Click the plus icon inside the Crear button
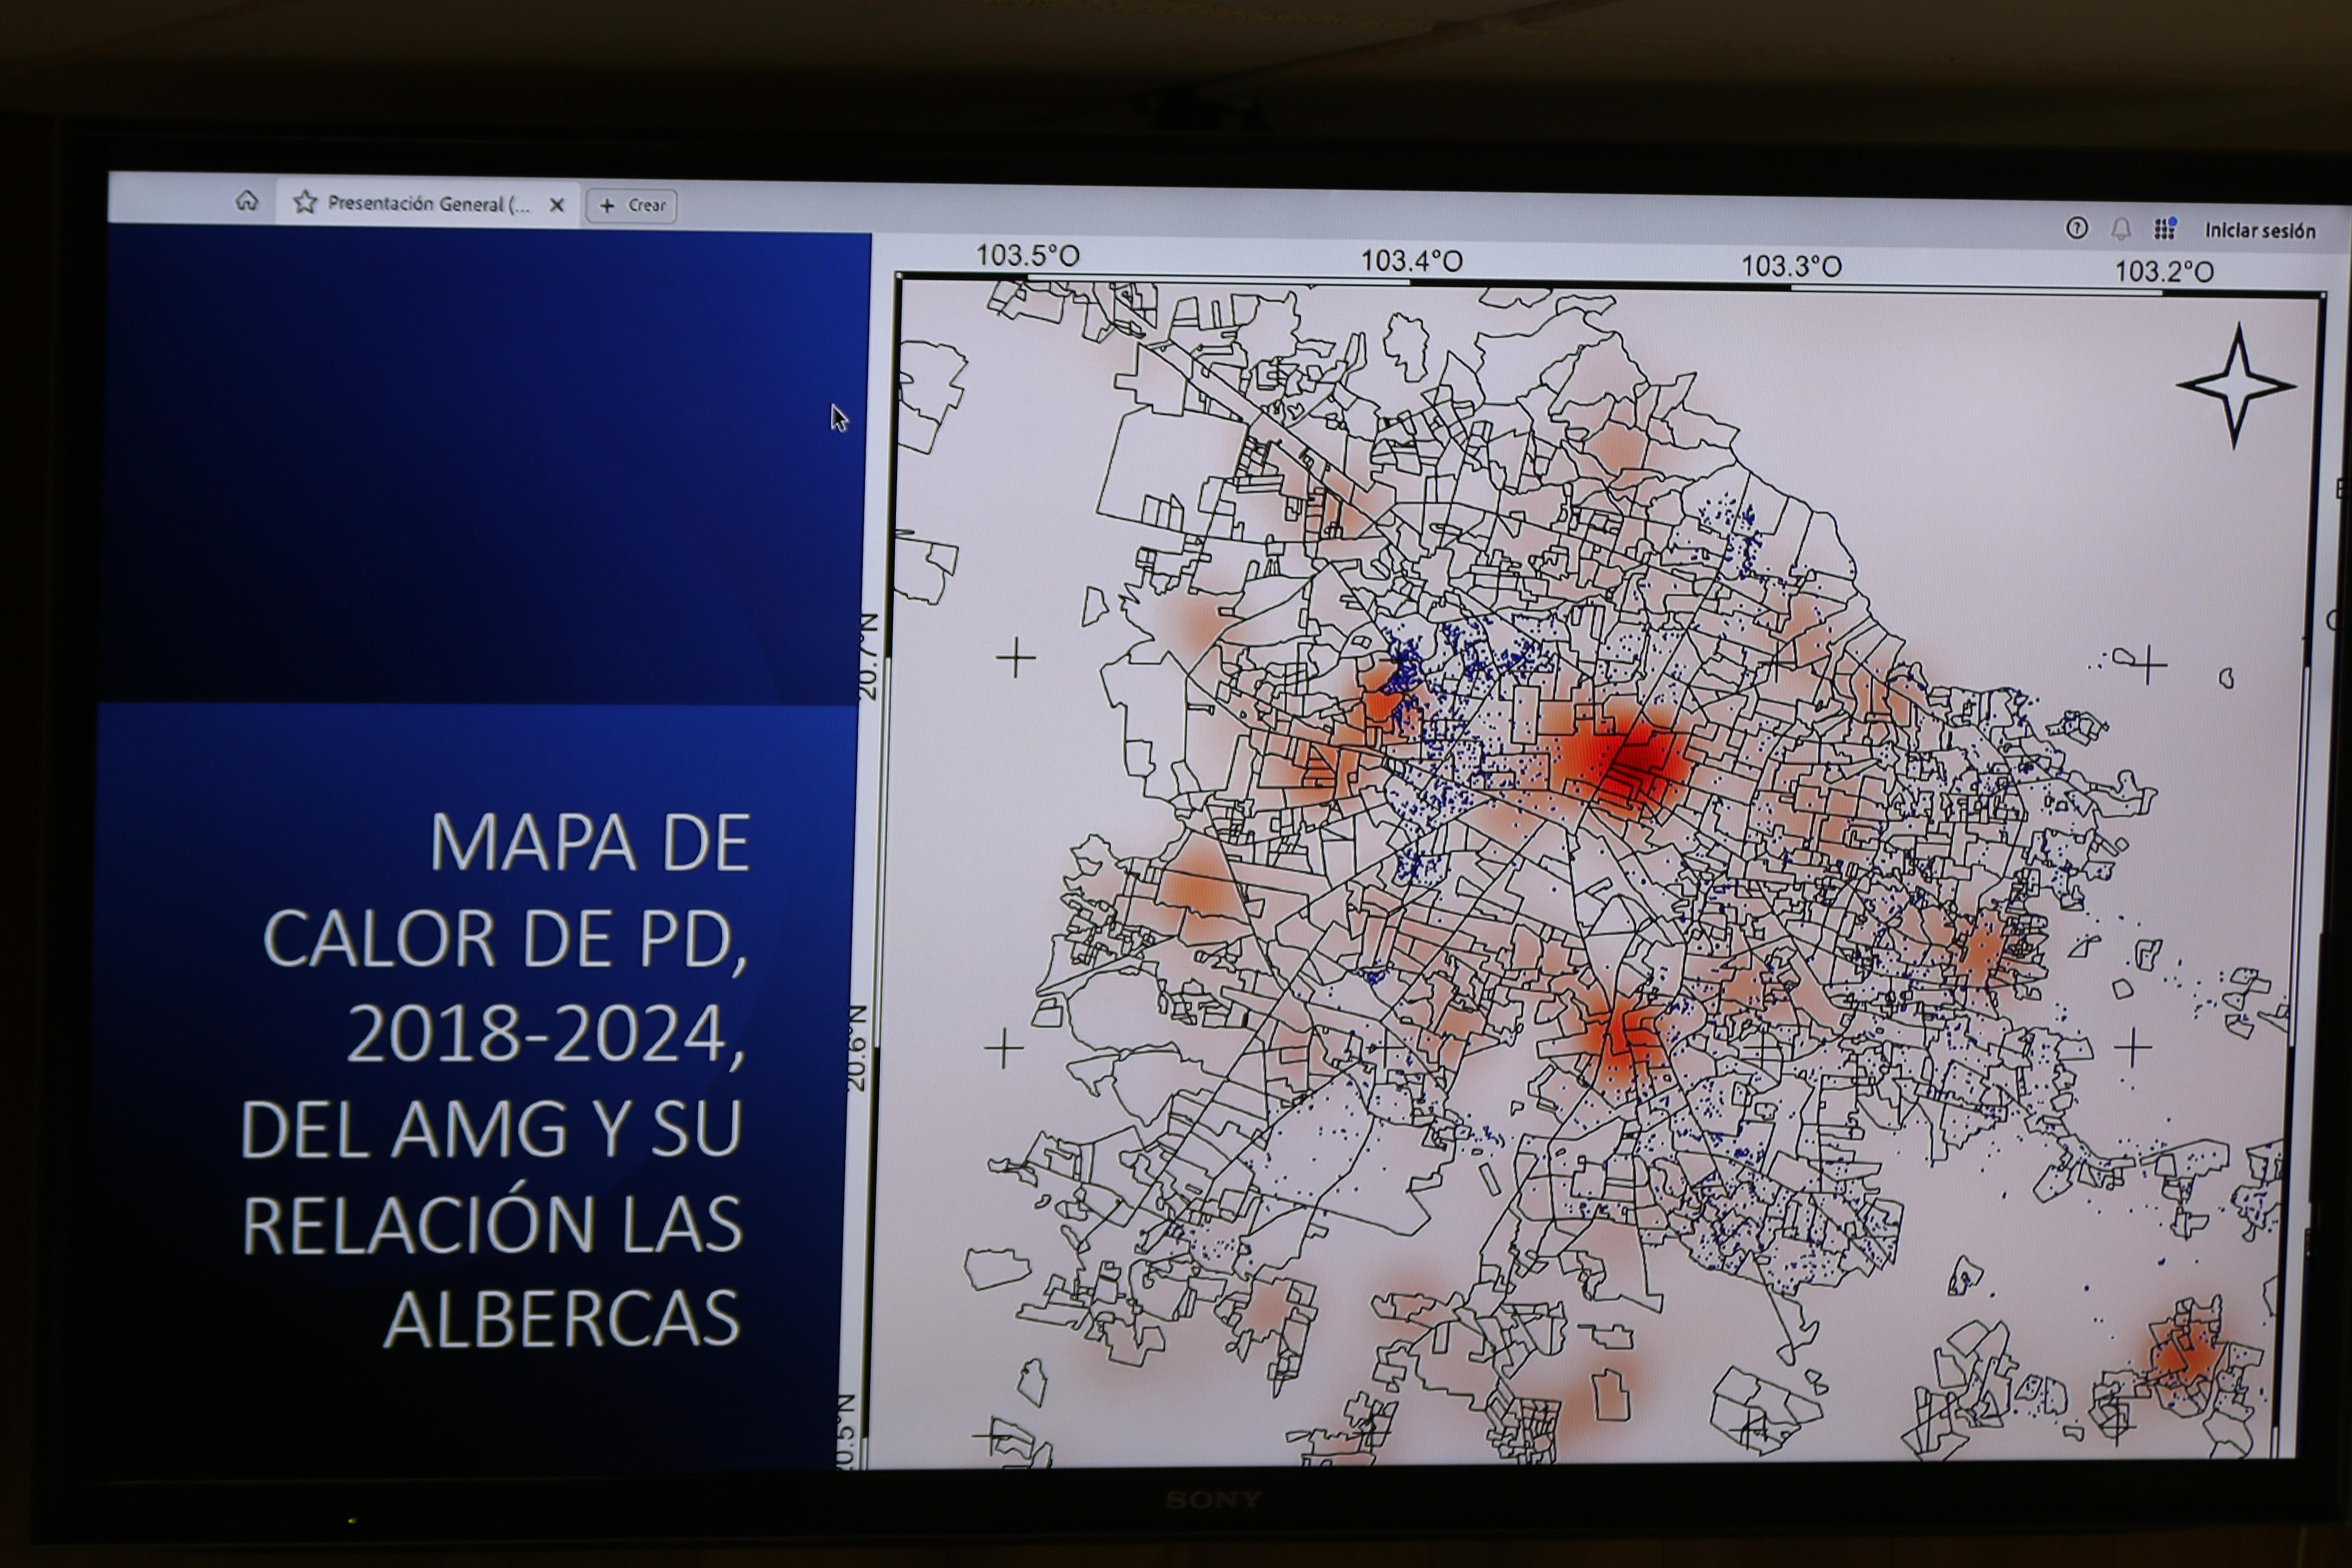 607,205
